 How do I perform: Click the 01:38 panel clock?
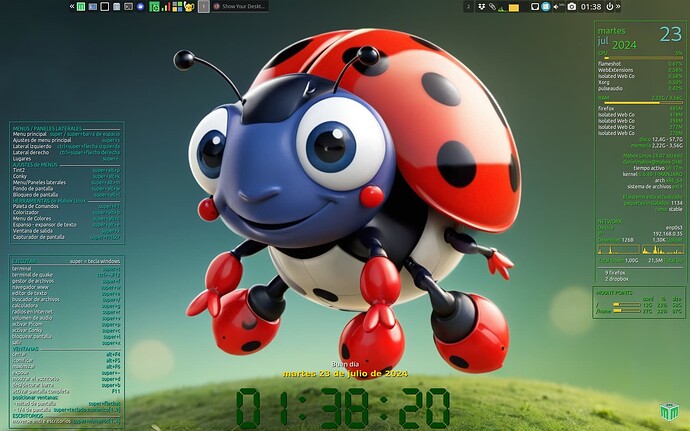[x=591, y=6]
